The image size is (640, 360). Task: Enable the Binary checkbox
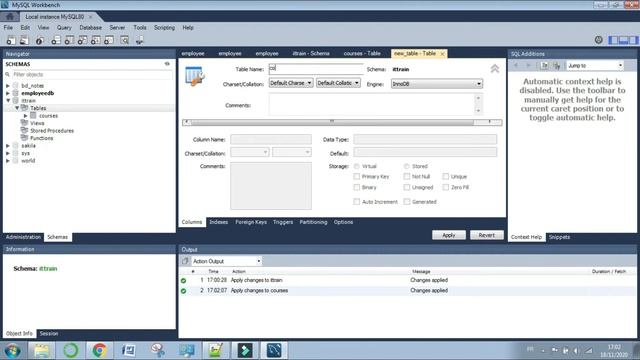pyautogui.click(x=357, y=187)
